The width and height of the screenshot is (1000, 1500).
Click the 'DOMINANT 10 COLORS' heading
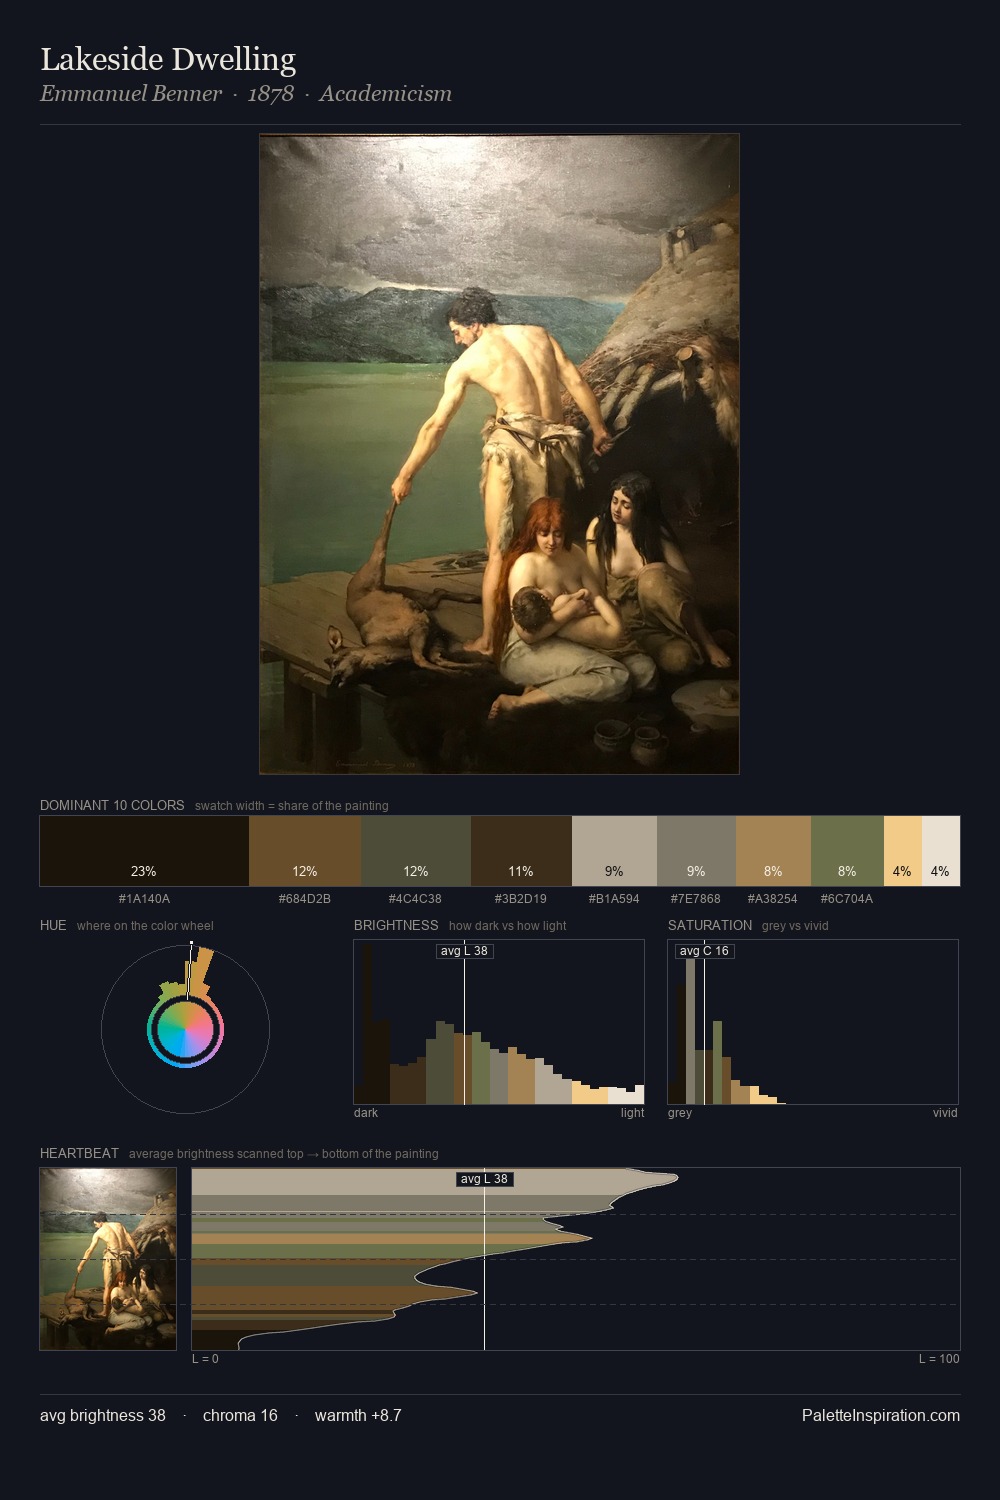click(x=112, y=805)
